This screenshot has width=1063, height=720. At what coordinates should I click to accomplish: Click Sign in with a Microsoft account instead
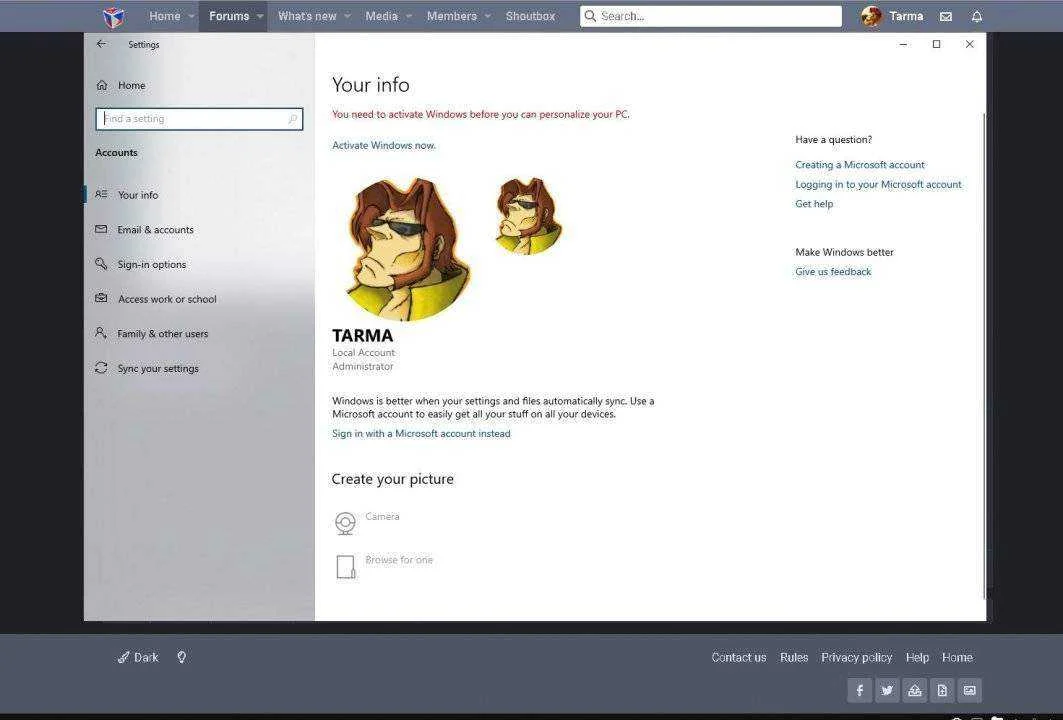click(x=421, y=433)
